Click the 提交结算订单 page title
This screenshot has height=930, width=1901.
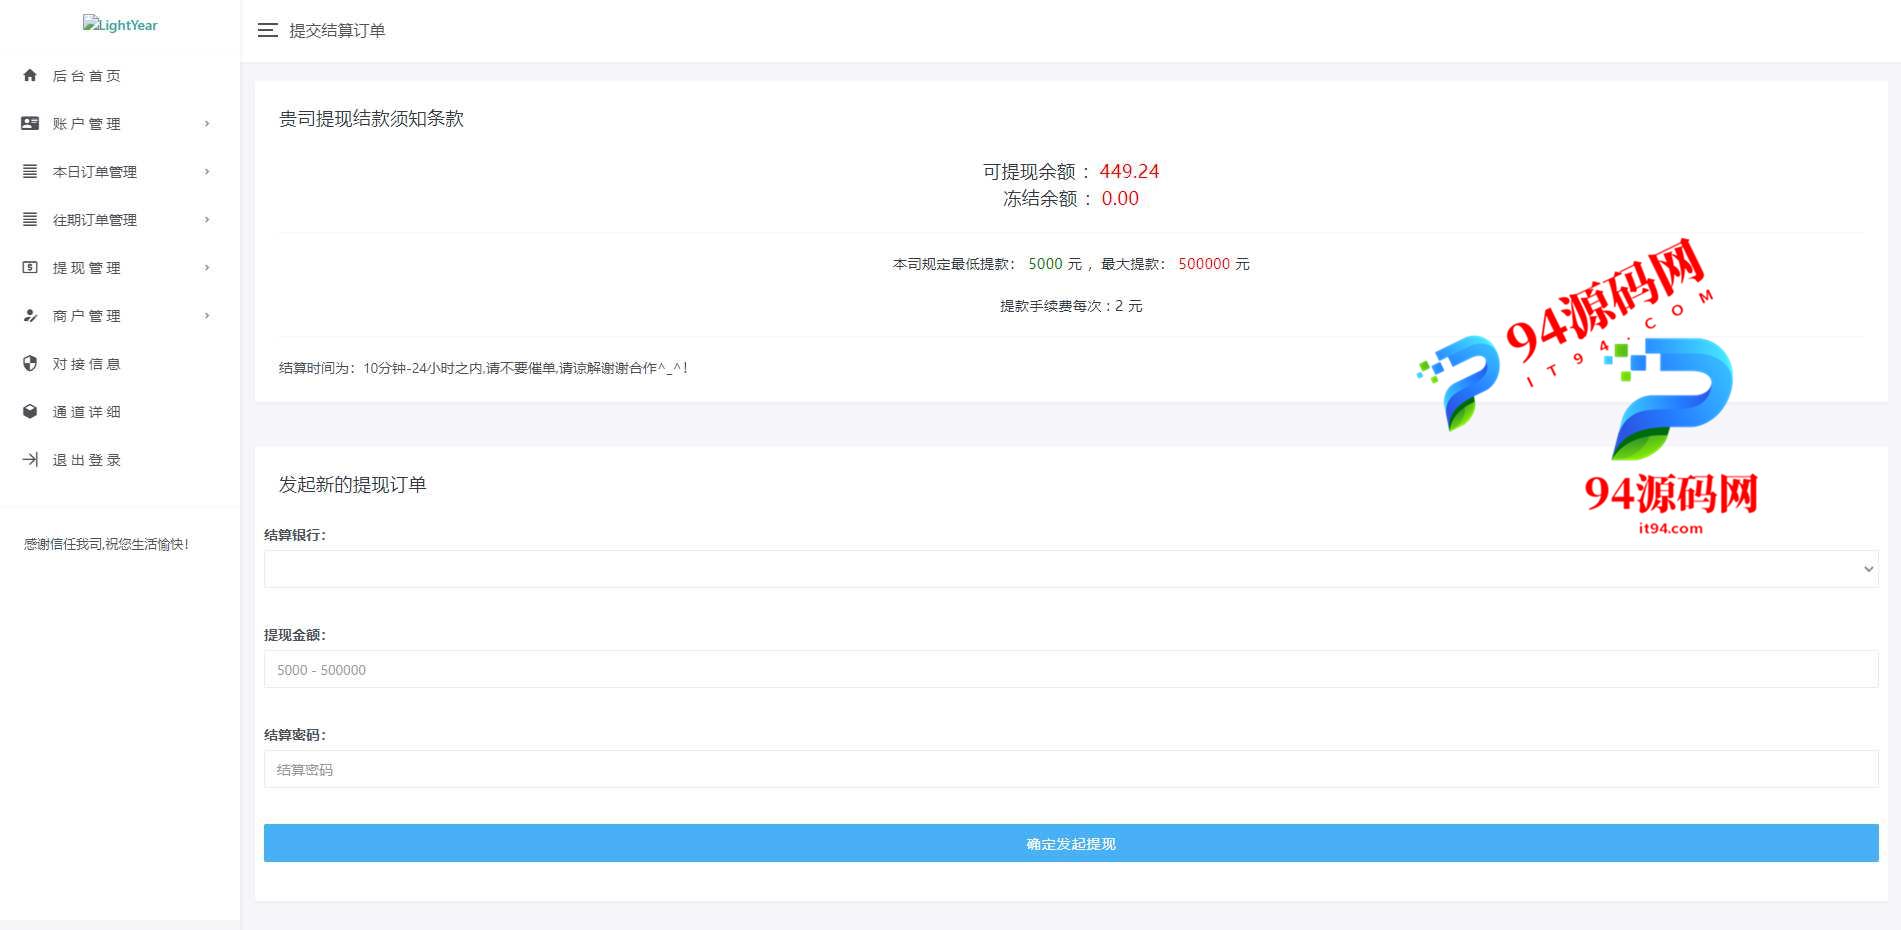[x=337, y=31]
